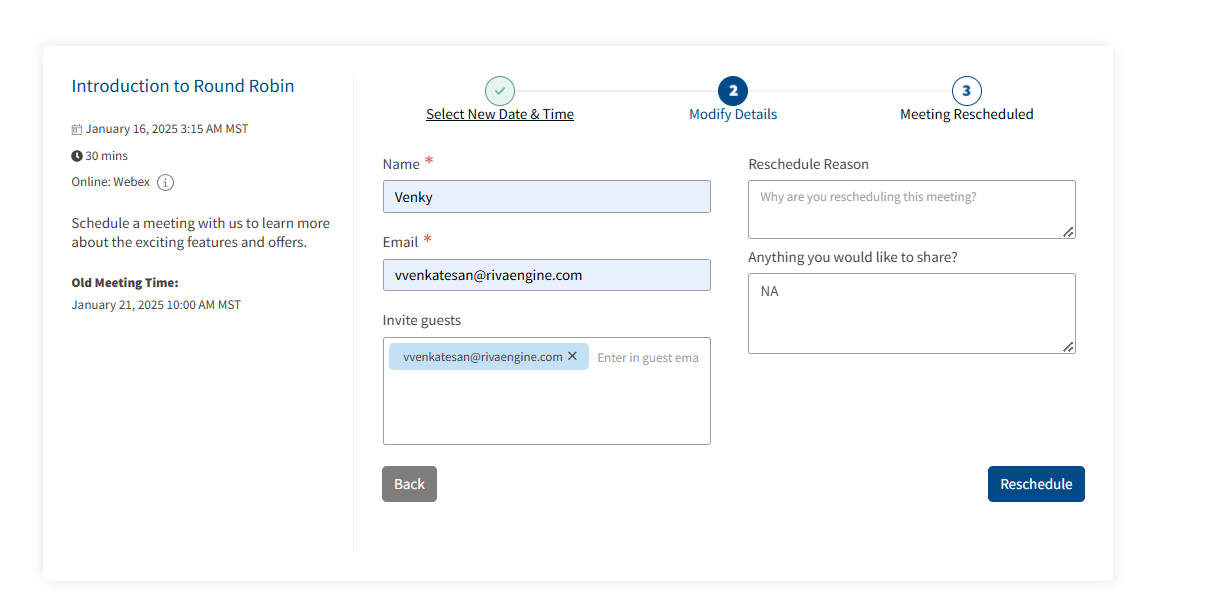
Task: Click resize handle of the sharing notes box
Action: [x=1068, y=346]
